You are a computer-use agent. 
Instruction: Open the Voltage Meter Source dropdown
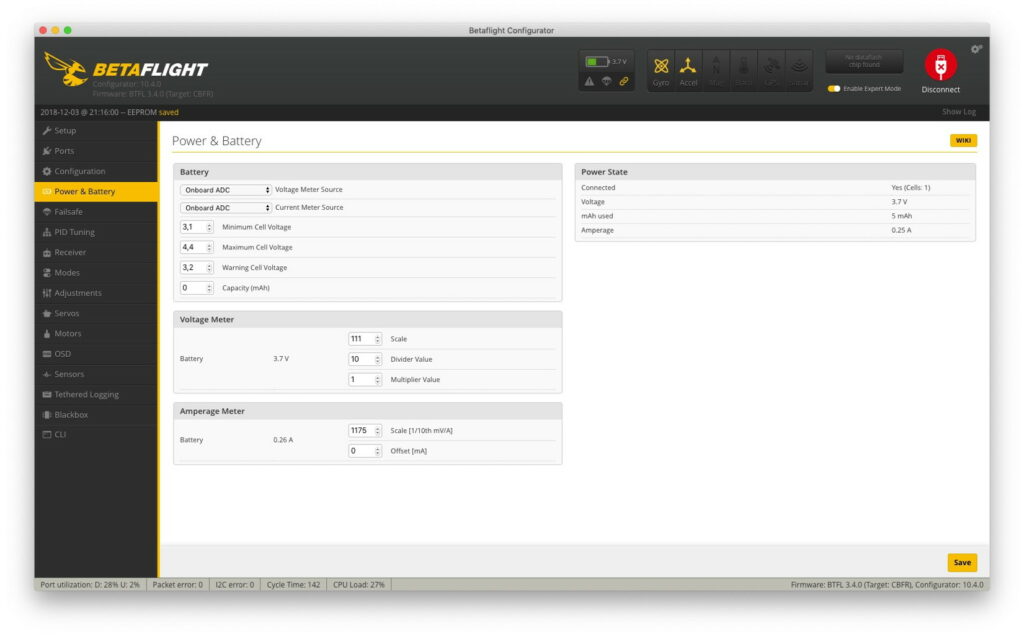tap(226, 190)
